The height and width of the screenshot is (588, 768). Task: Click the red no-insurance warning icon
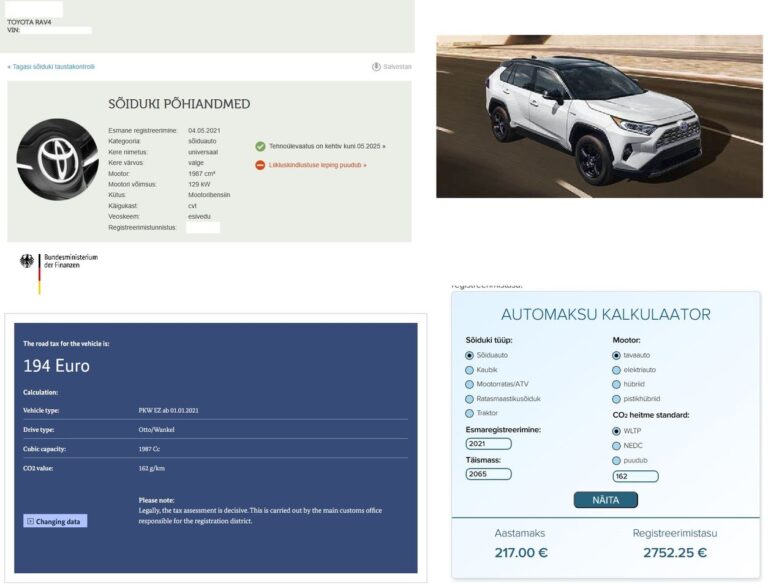[x=260, y=165]
